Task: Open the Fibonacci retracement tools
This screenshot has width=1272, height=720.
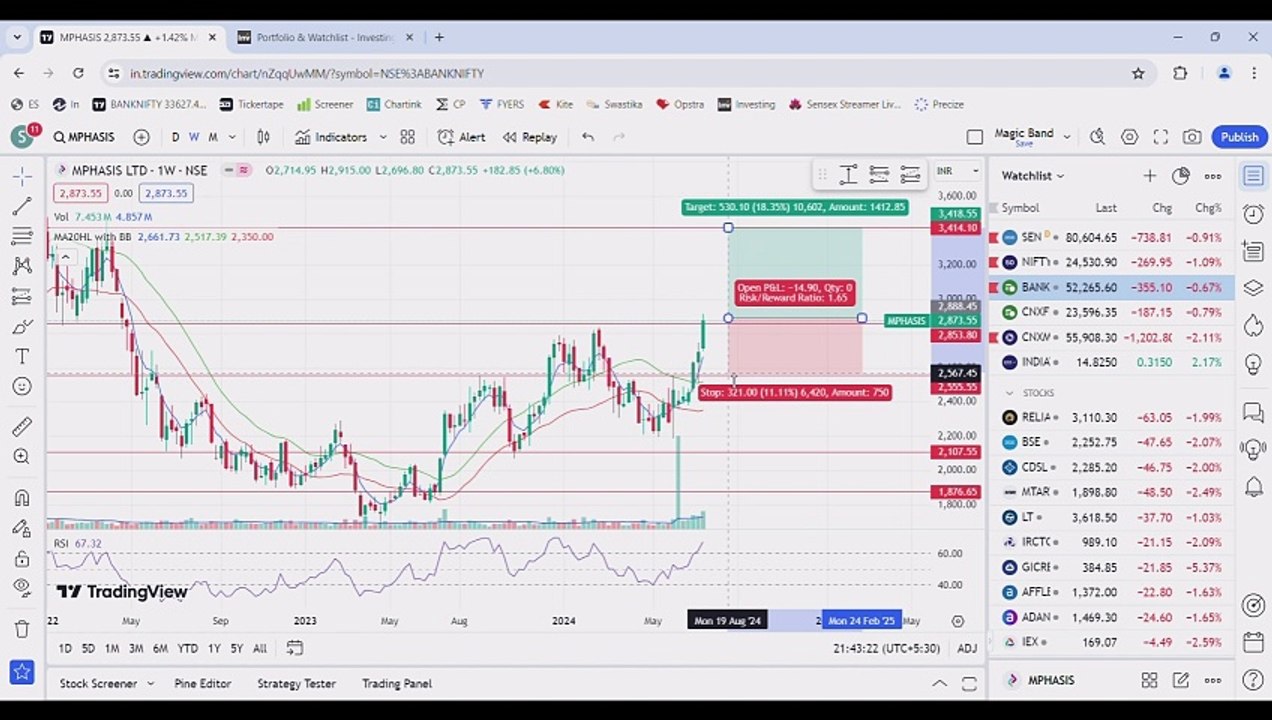Action: 22,236
